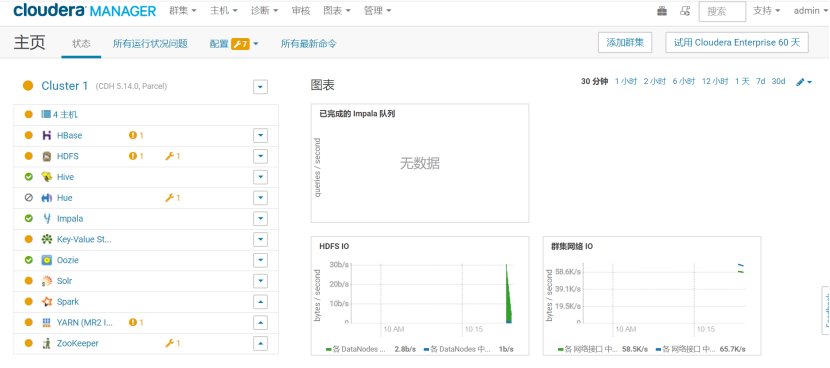Screen dimensions: 830x368
Task: Switch to 所有最新命令 tab
Action: tap(309, 44)
